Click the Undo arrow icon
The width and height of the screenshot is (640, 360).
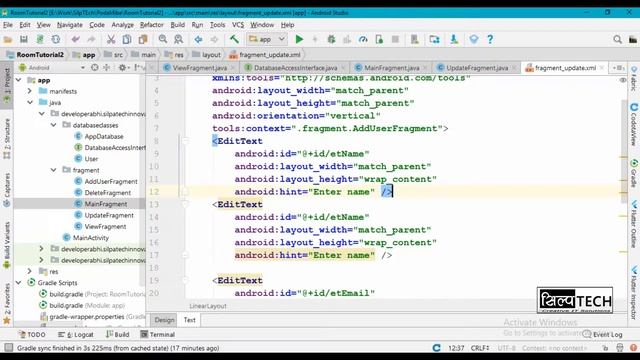pyautogui.click(x=76, y=39)
